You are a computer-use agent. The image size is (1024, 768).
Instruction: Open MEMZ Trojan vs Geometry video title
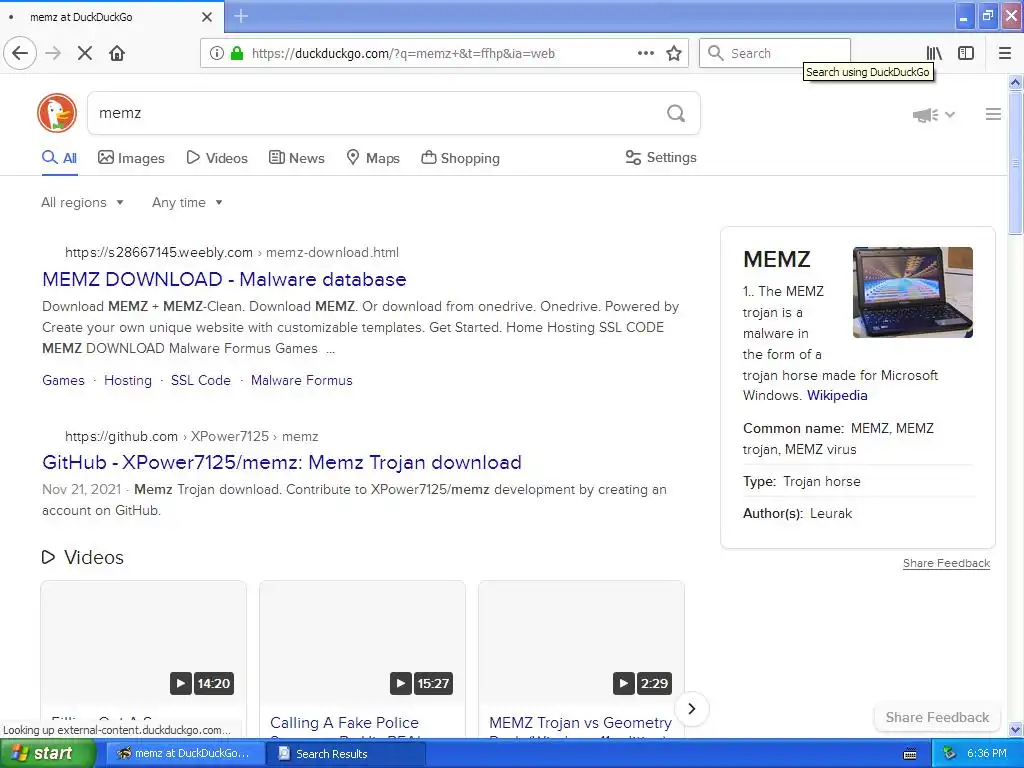(x=581, y=723)
